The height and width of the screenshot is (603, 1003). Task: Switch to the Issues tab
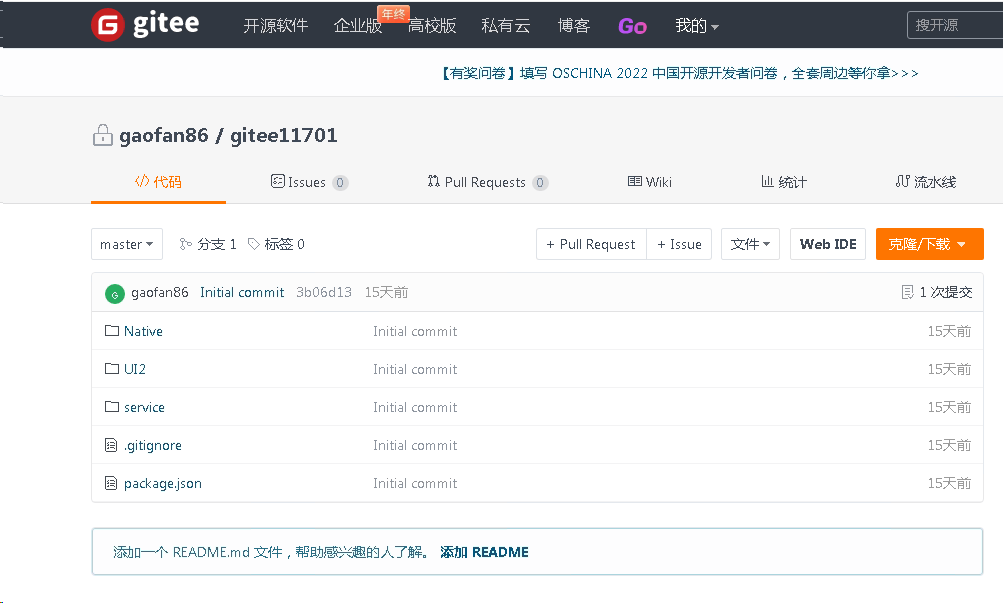(x=308, y=182)
